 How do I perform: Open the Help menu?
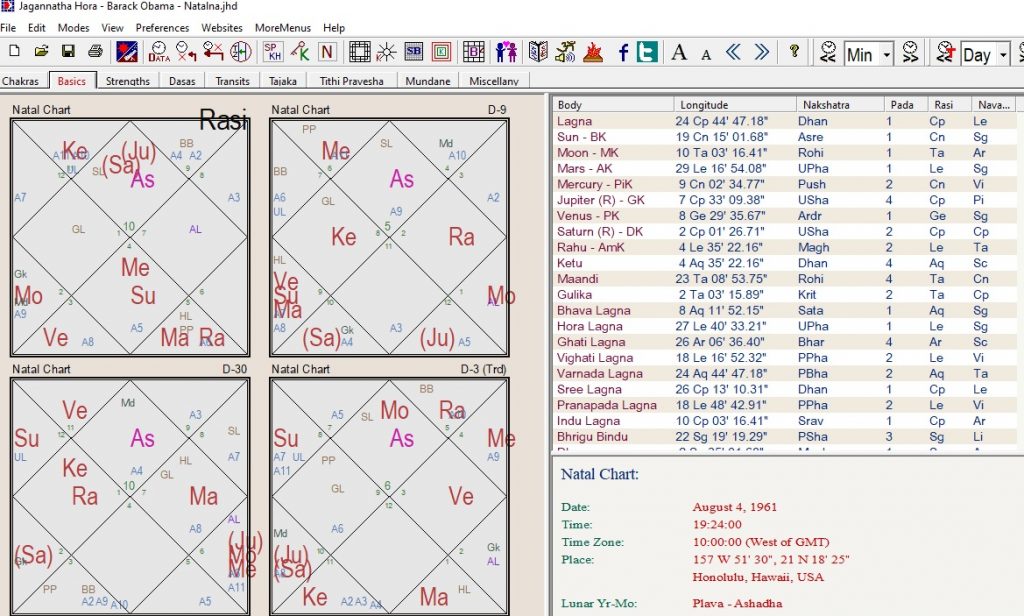[334, 27]
